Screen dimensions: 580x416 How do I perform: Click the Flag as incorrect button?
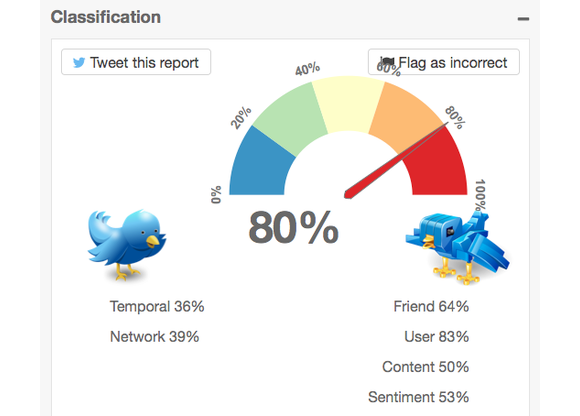tap(444, 62)
